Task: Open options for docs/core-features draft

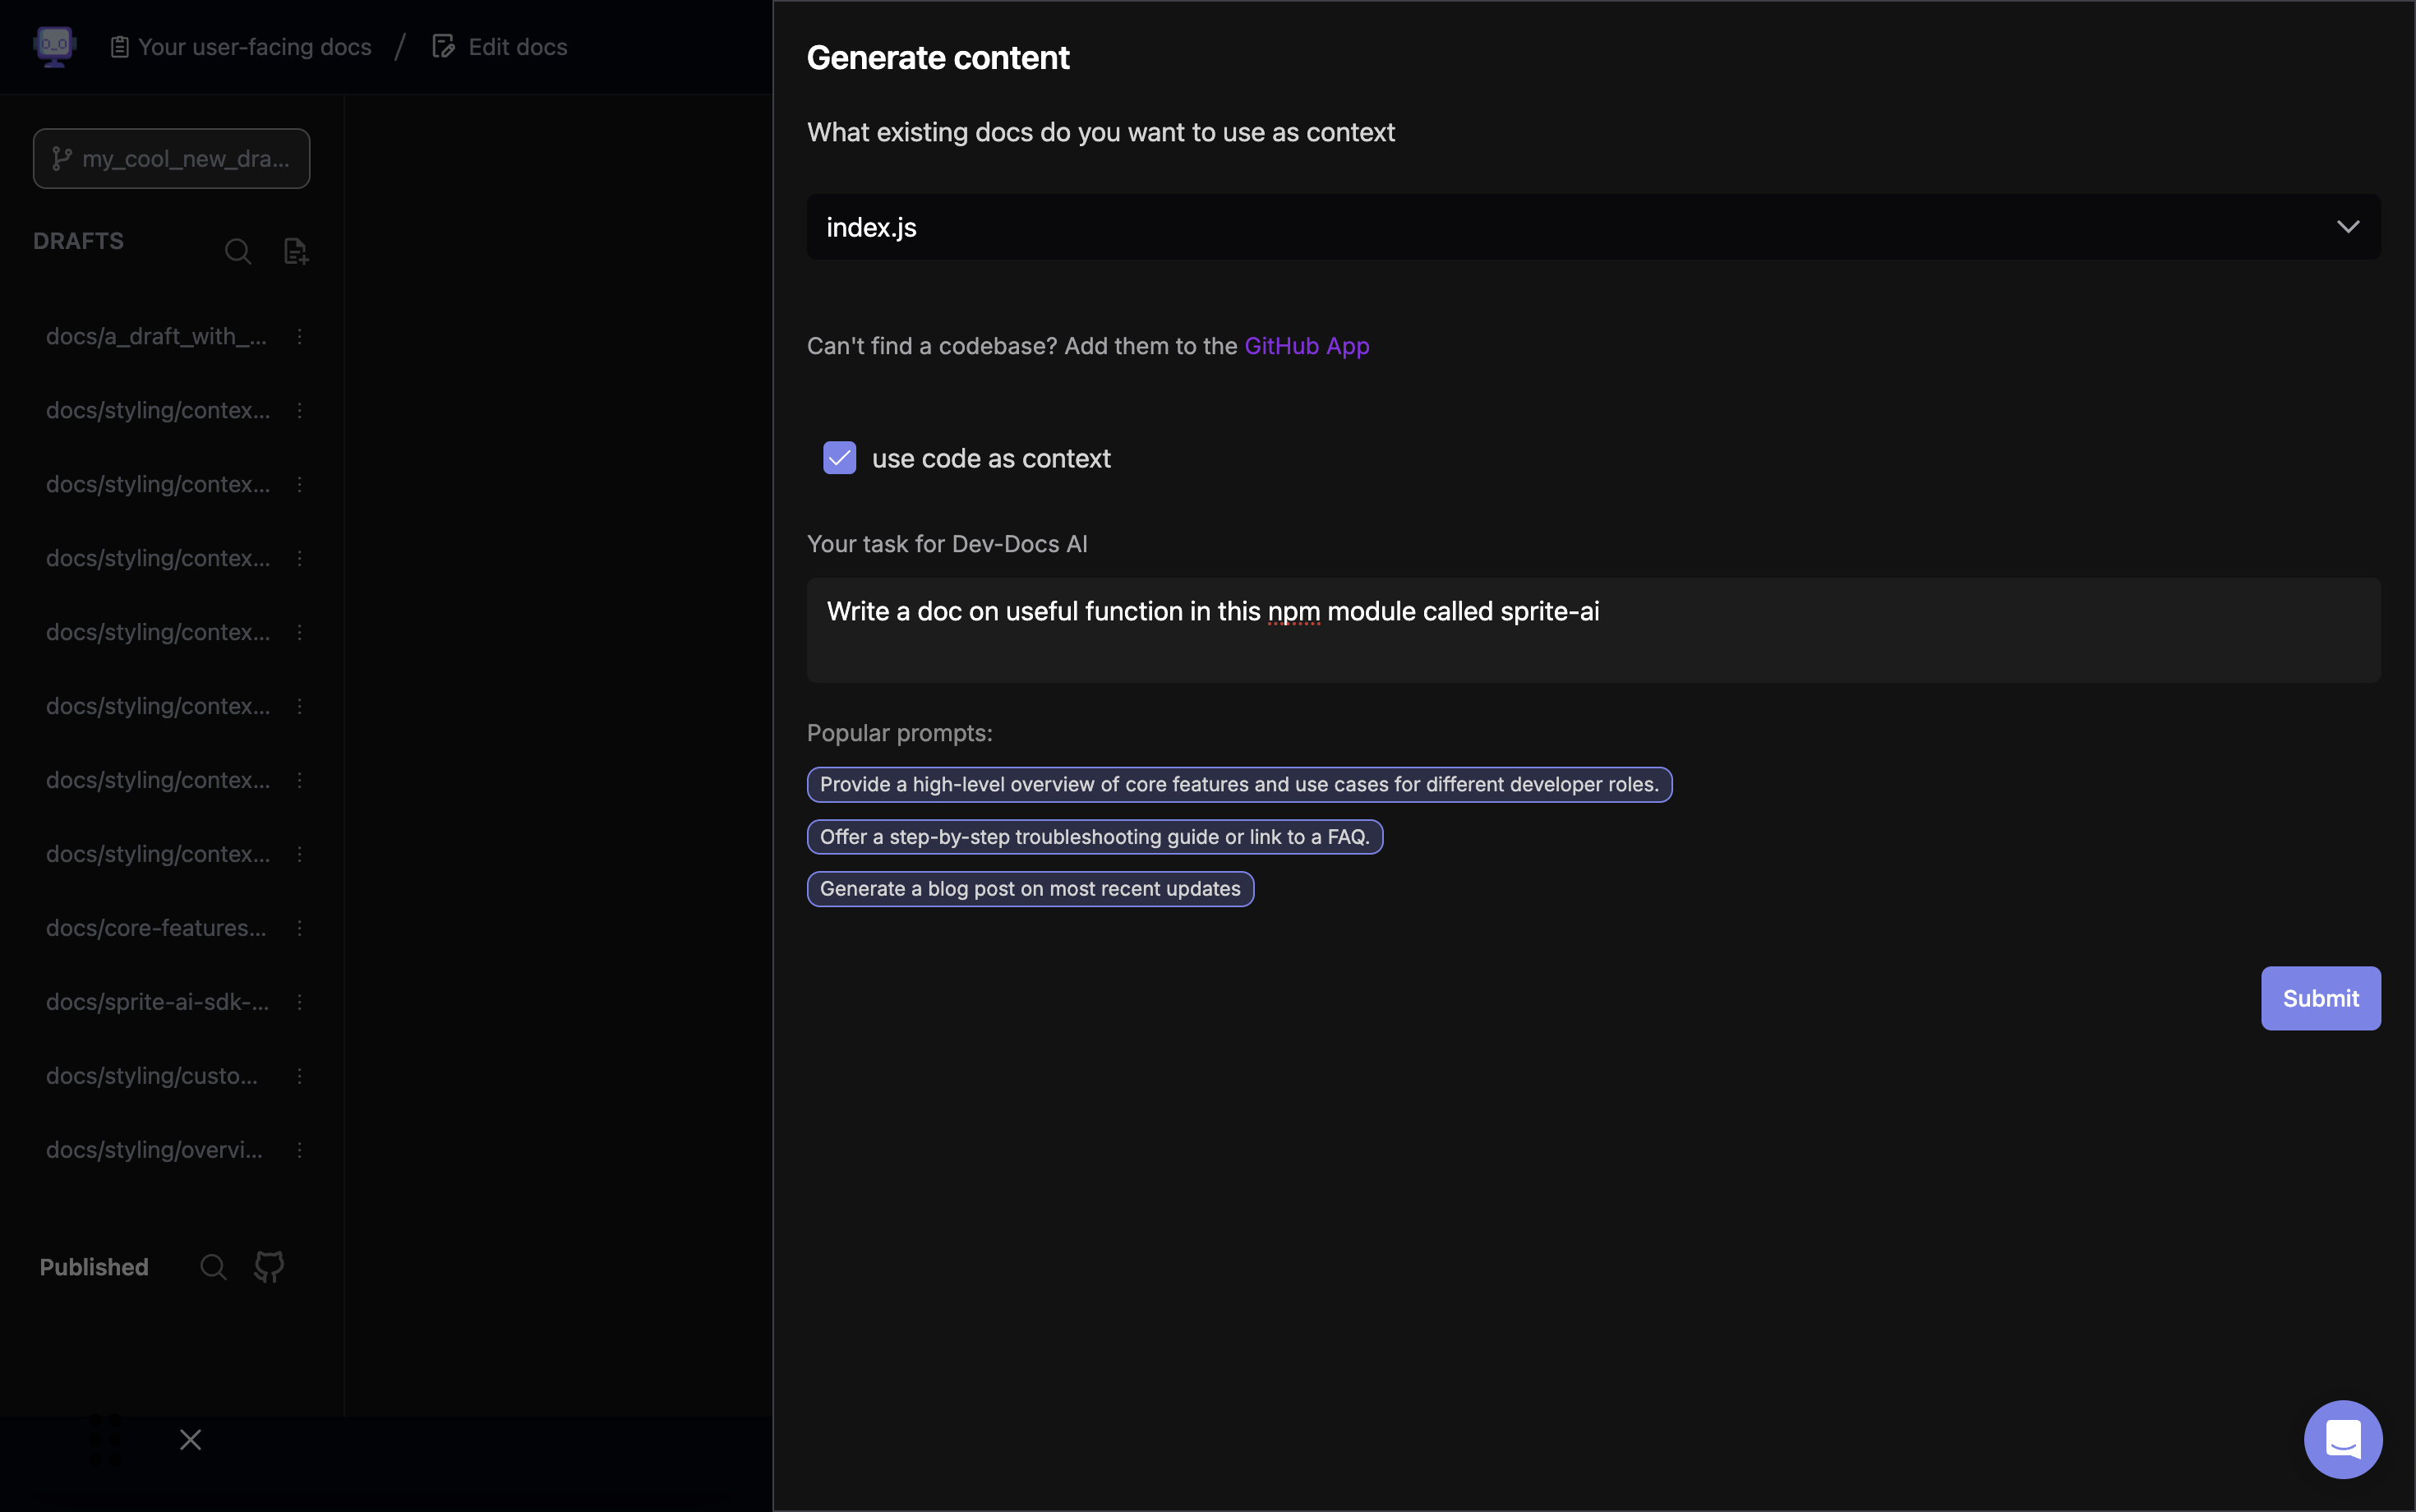Action: coord(299,928)
